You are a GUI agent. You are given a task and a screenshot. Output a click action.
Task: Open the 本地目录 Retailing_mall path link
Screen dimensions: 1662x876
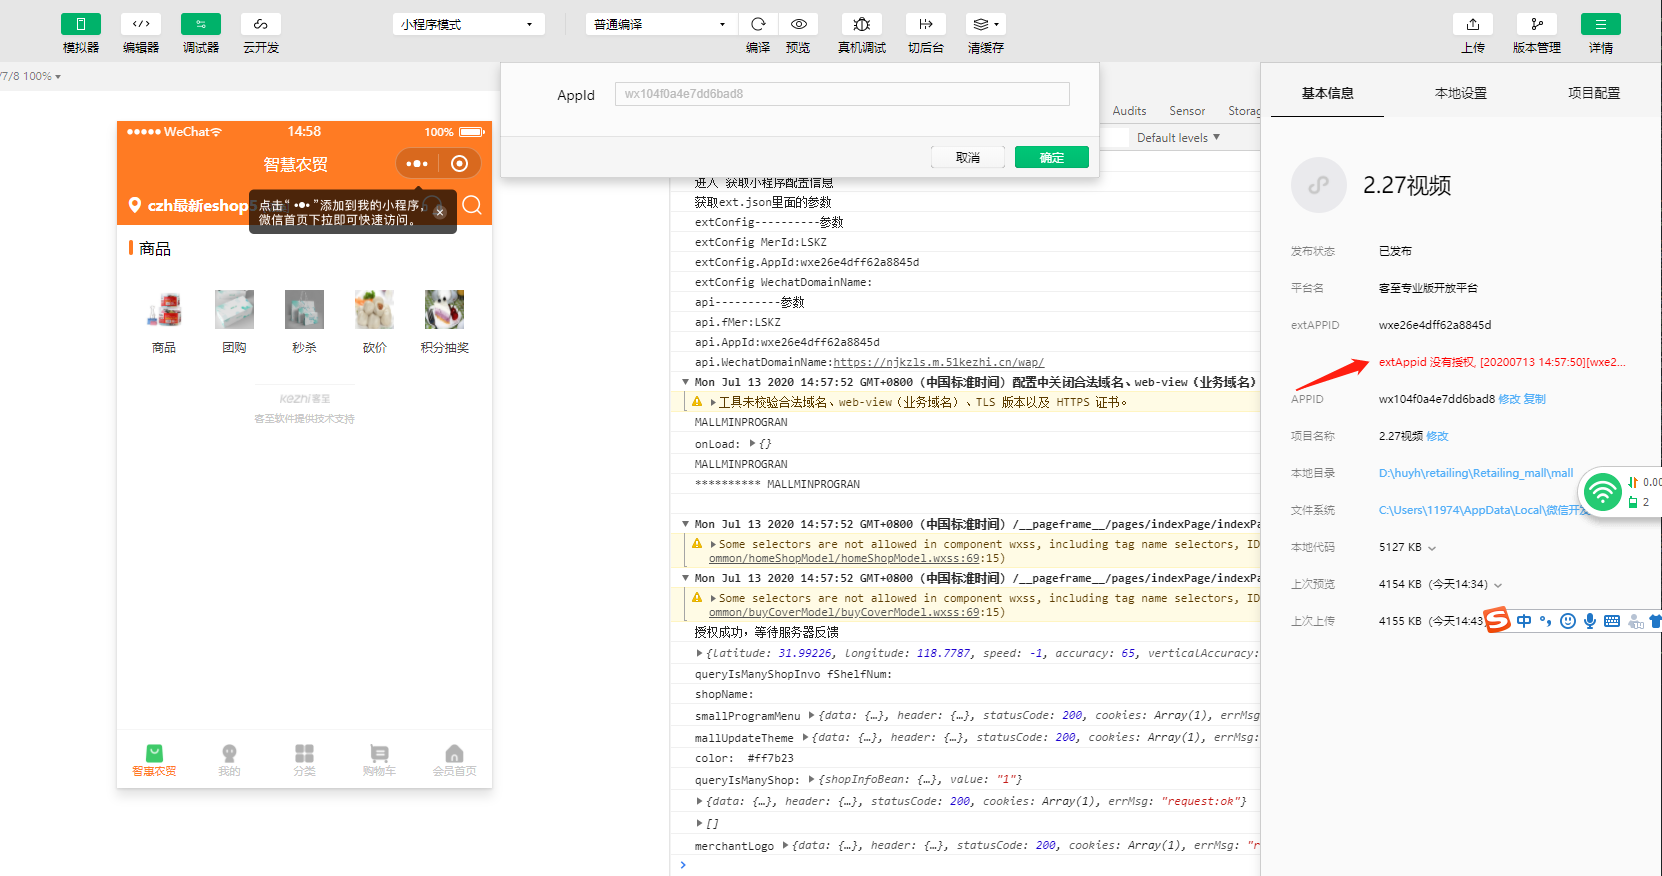click(1476, 473)
